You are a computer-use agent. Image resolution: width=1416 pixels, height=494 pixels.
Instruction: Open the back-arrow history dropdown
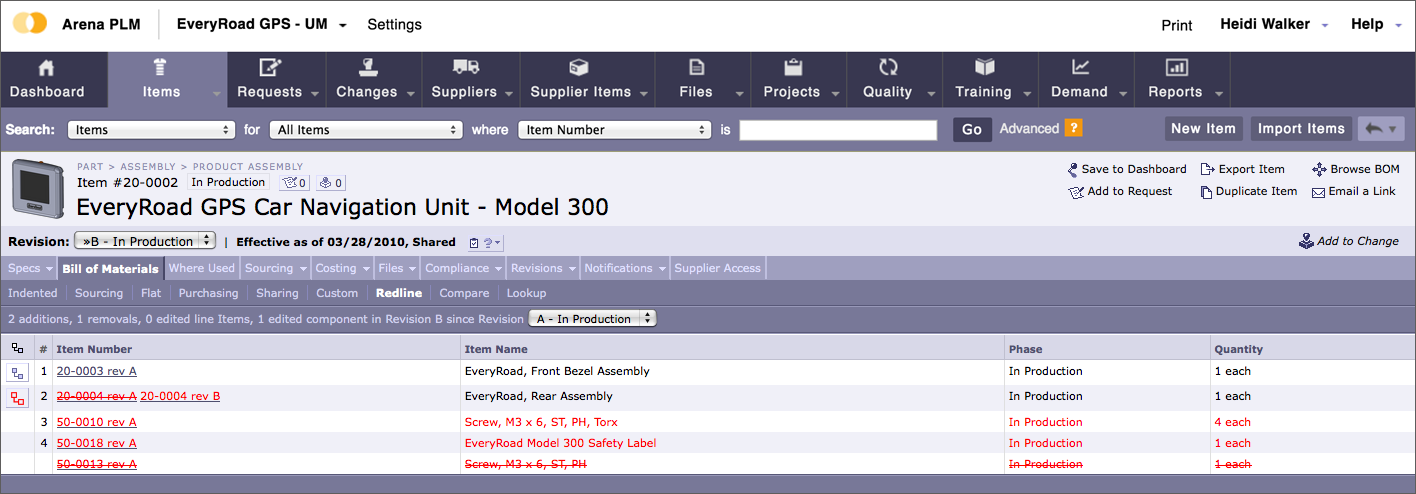tap(1382, 128)
